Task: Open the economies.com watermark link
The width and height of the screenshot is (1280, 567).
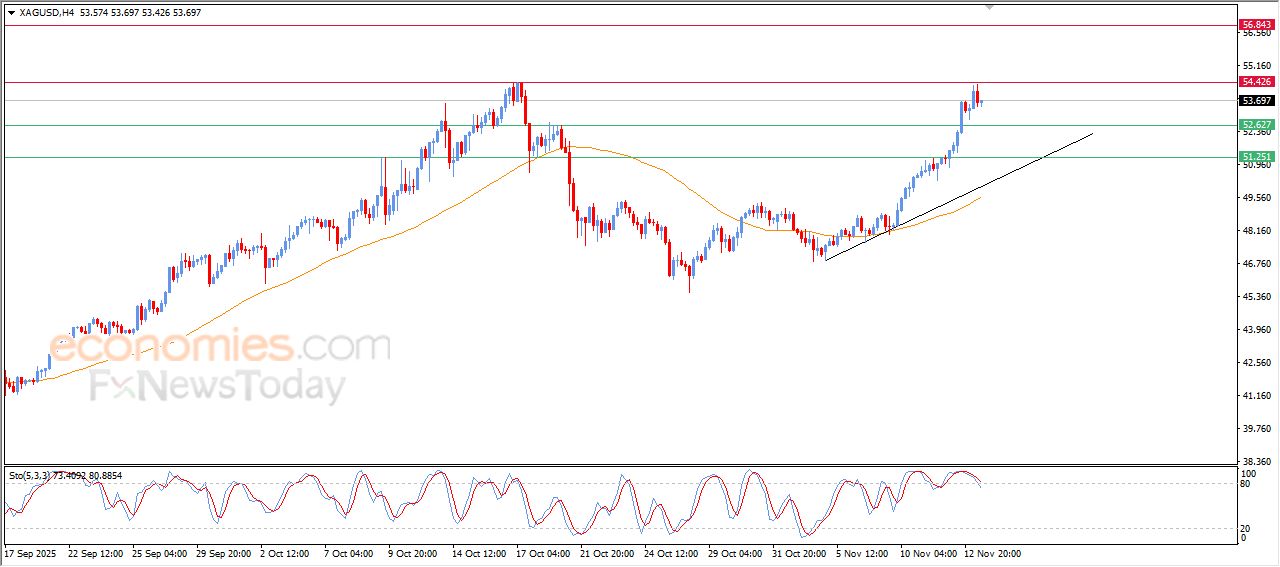Action: (x=220, y=348)
